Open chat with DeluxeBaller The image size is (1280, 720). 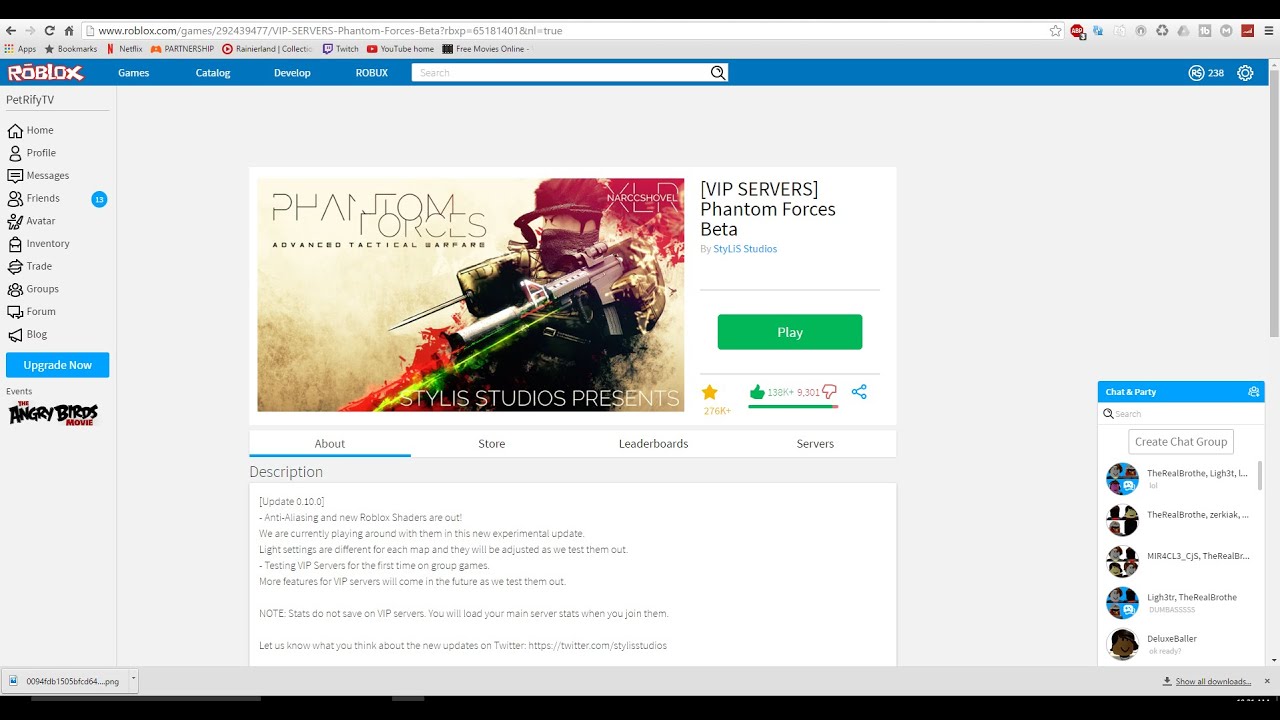coord(1181,645)
